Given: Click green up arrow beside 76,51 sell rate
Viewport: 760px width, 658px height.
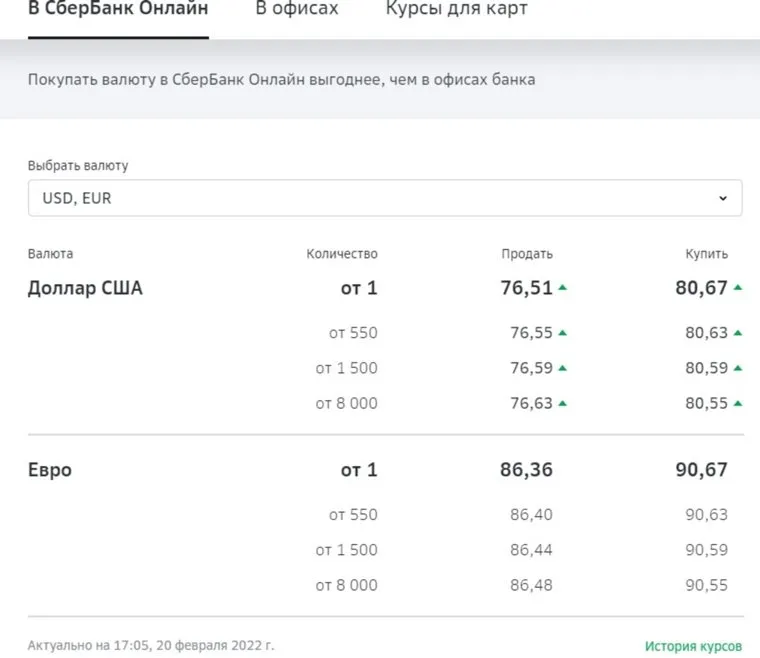Looking at the screenshot, I should pos(563,288).
